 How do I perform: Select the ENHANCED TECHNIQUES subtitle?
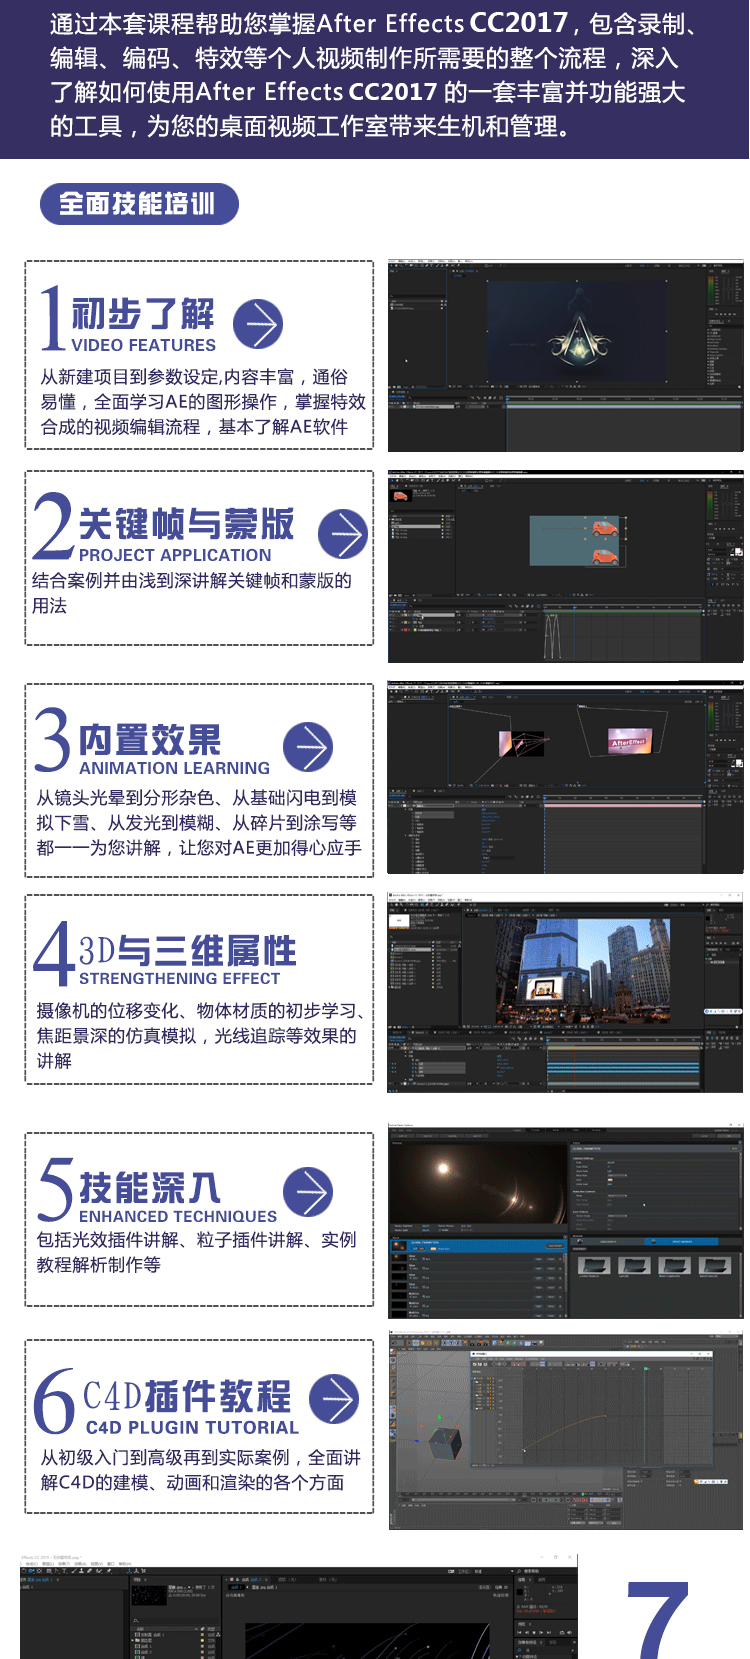tap(178, 1216)
